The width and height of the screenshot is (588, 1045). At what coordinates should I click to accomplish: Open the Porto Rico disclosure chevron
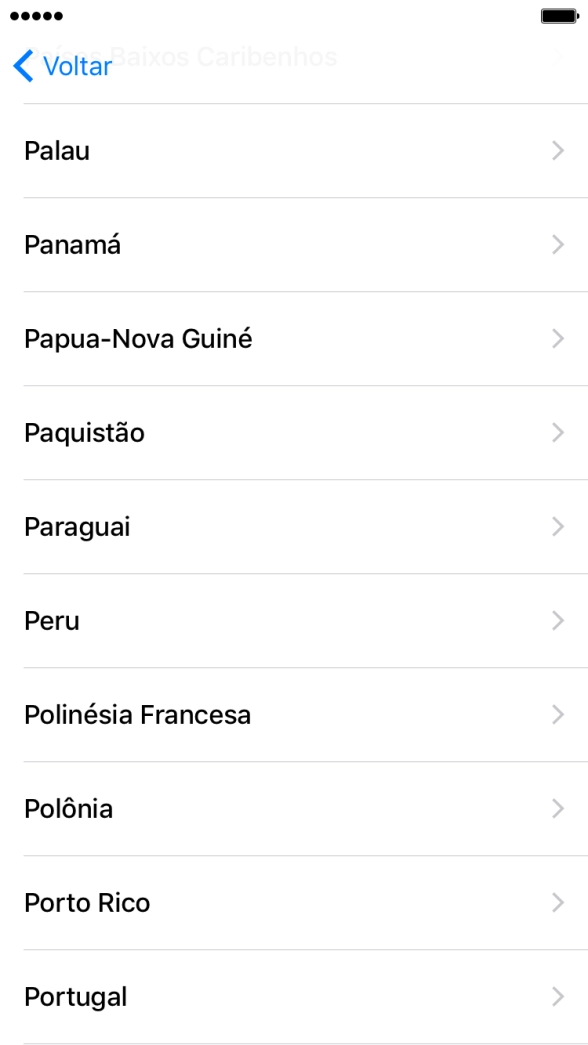coord(559,902)
